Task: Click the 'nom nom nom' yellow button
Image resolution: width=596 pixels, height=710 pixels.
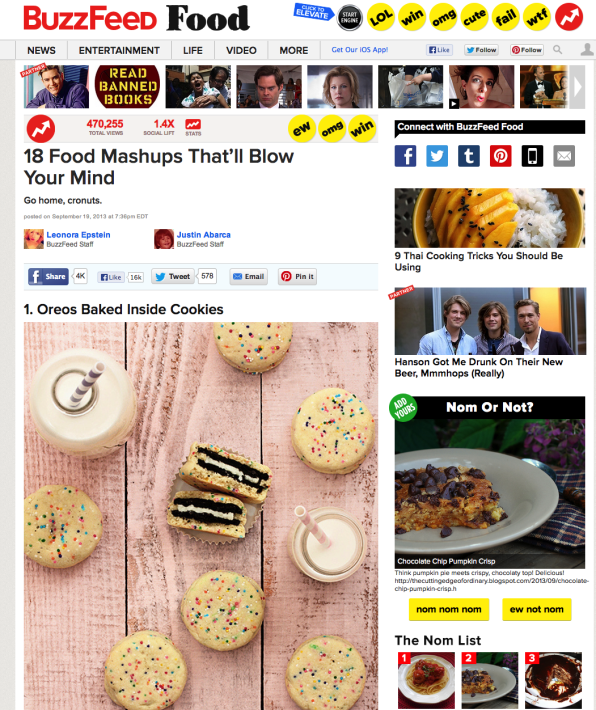Action: 449,609
